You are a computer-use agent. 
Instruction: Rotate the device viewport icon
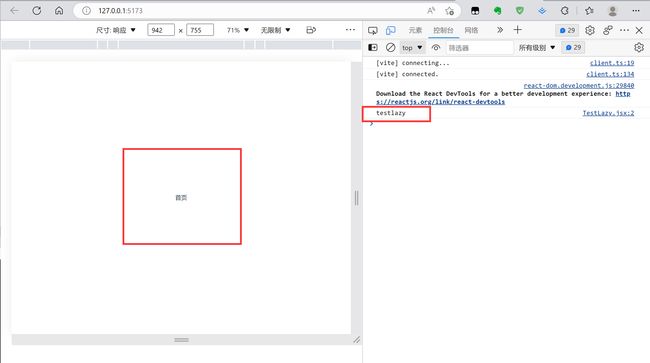click(311, 30)
